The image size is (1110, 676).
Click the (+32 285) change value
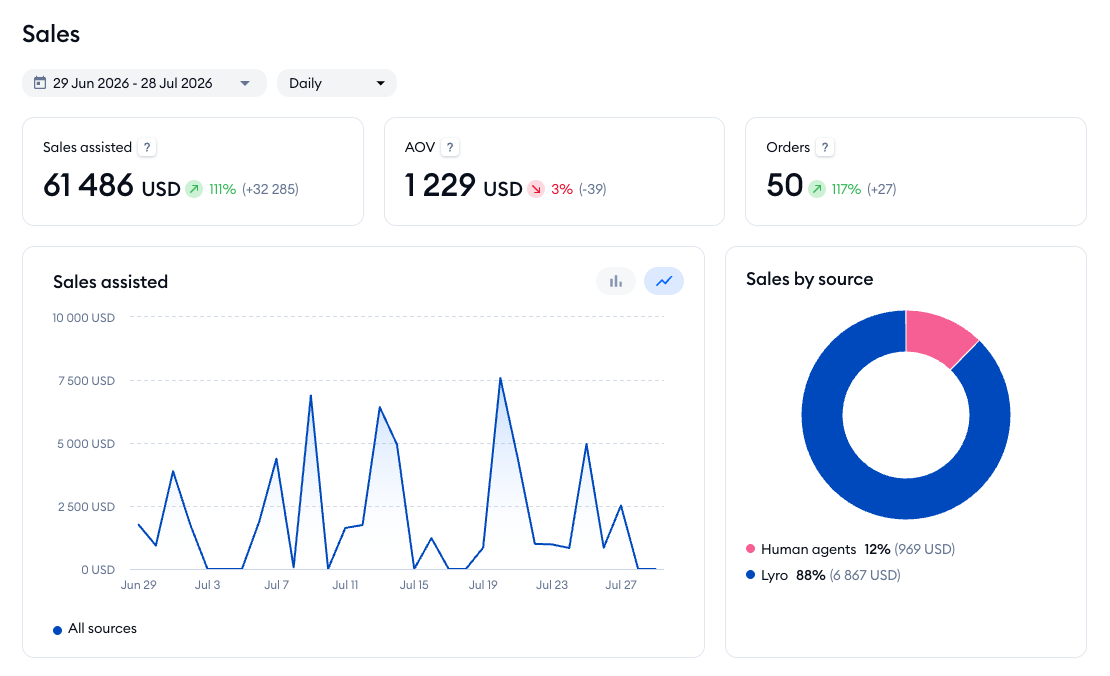(x=270, y=189)
